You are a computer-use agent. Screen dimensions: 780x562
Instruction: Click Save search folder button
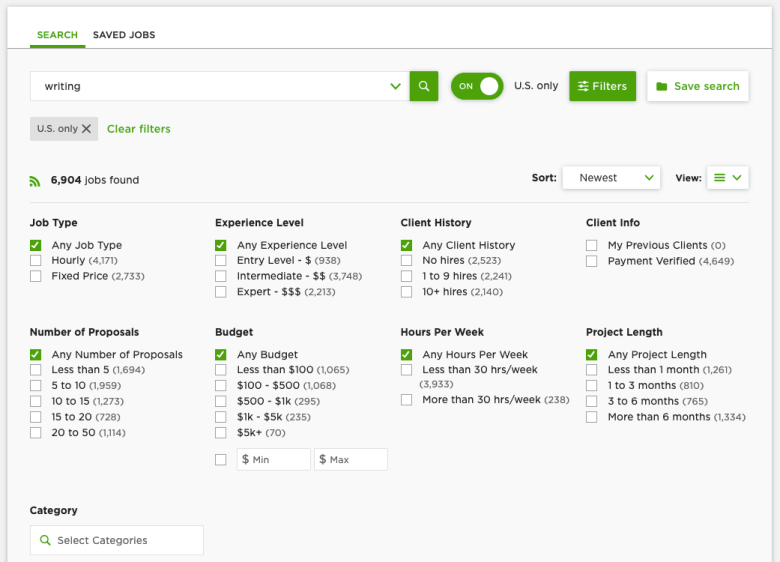click(697, 86)
